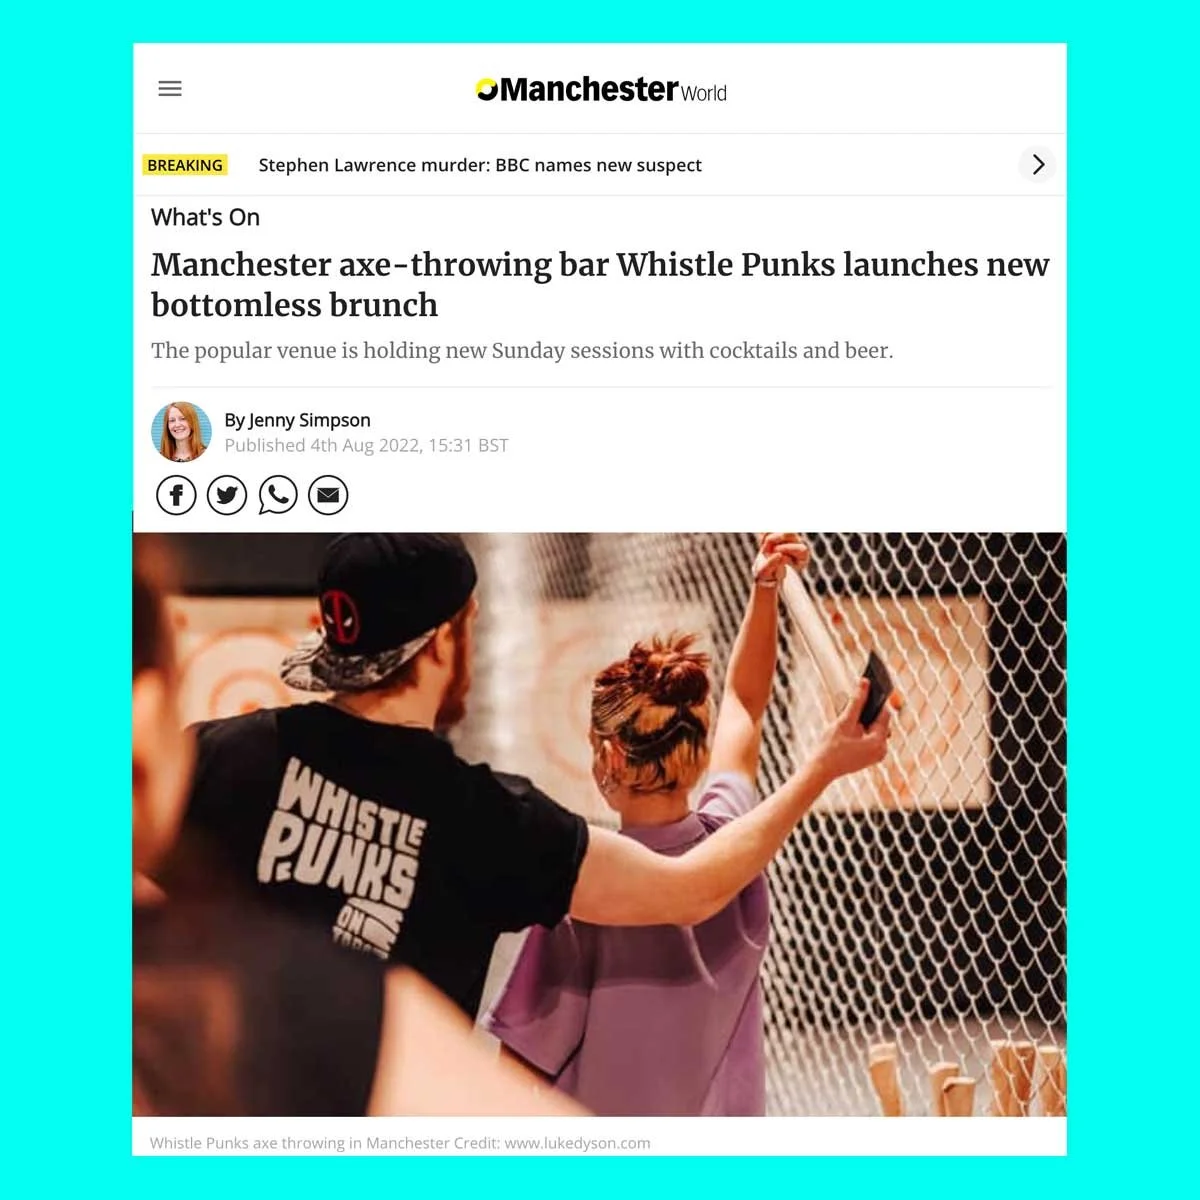The width and height of the screenshot is (1200, 1200).
Task: Click the yellow BREAKING badge
Action: pyautogui.click(x=185, y=165)
